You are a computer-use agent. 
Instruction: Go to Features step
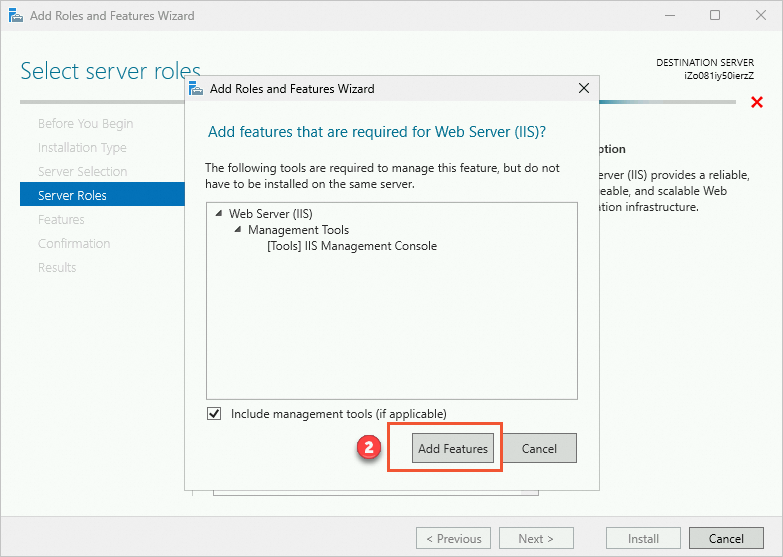(x=61, y=219)
